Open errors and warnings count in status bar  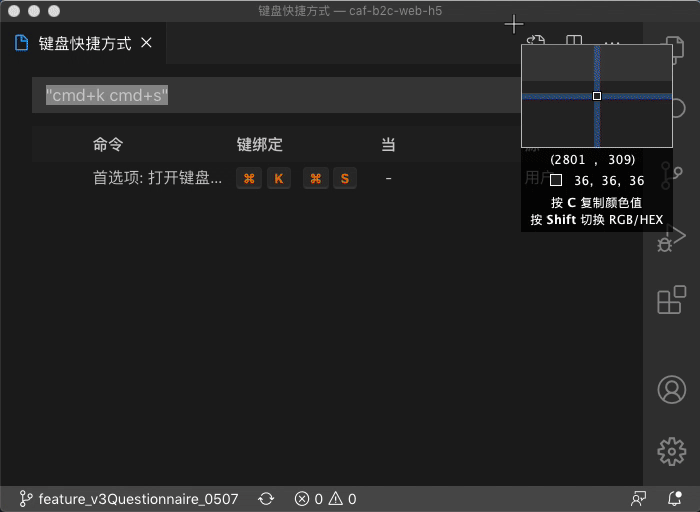pyautogui.click(x=325, y=499)
